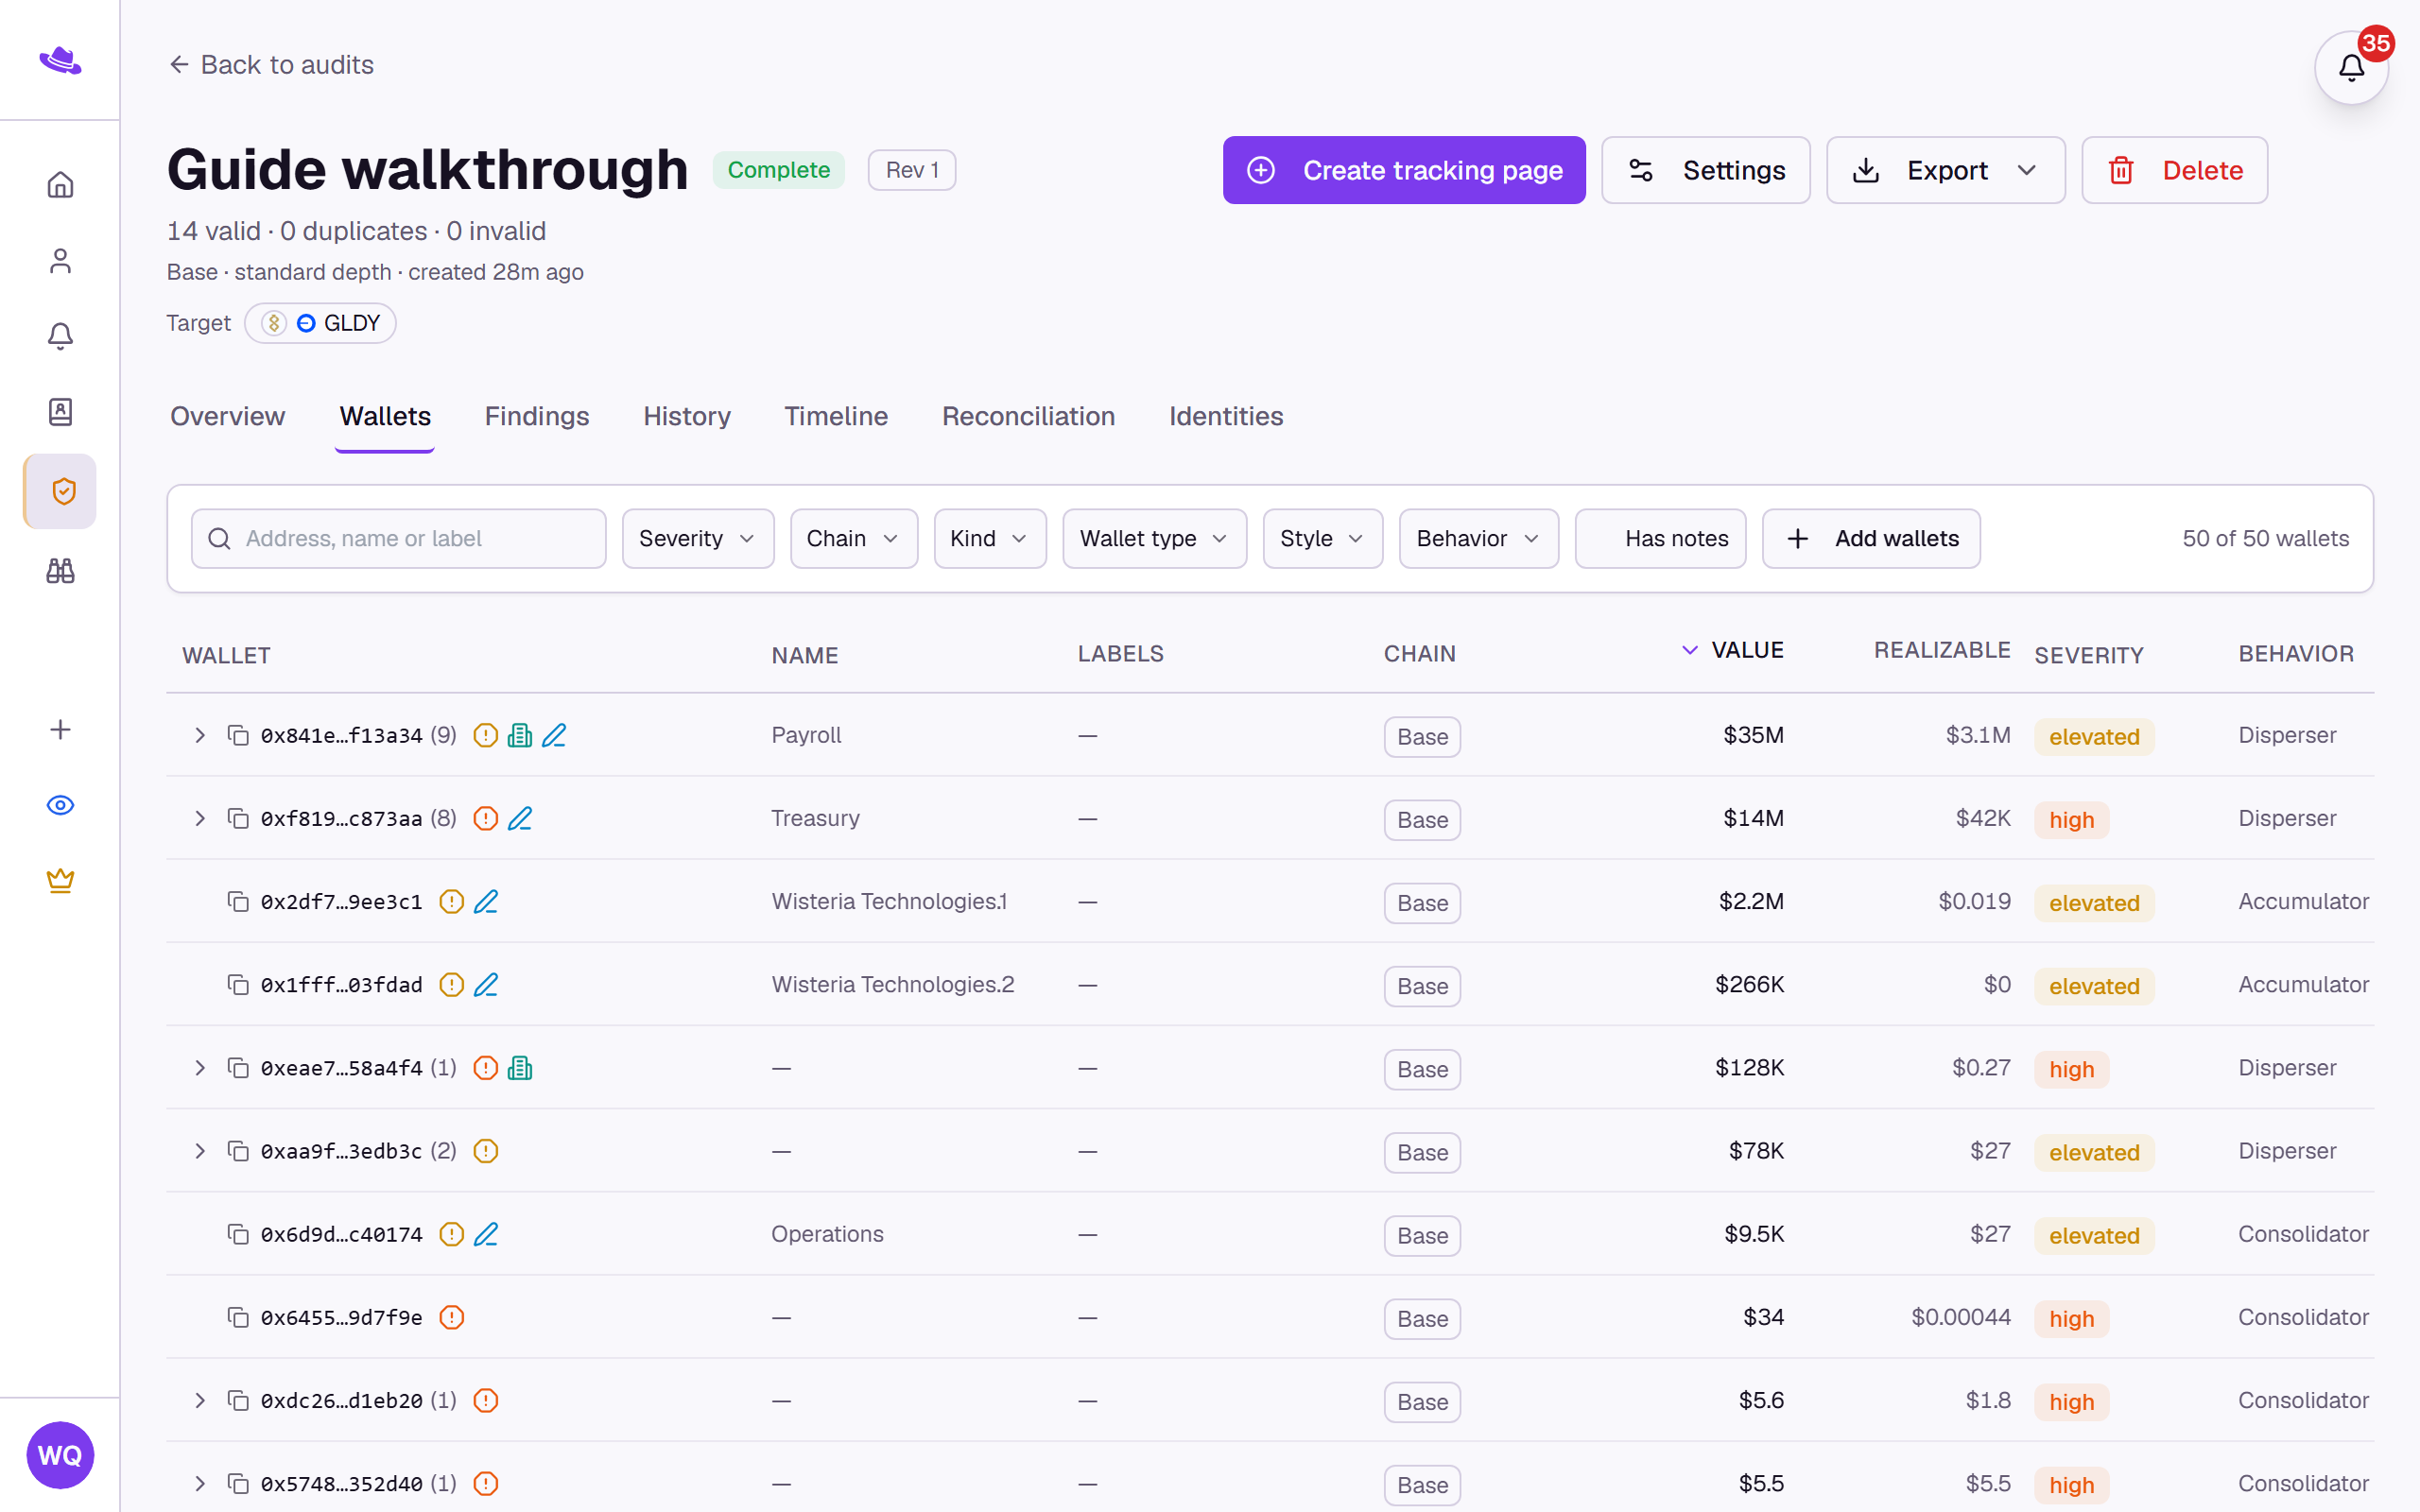This screenshot has height=1512, width=2420.
Task: Switch to the Timeline tab
Action: click(x=836, y=416)
